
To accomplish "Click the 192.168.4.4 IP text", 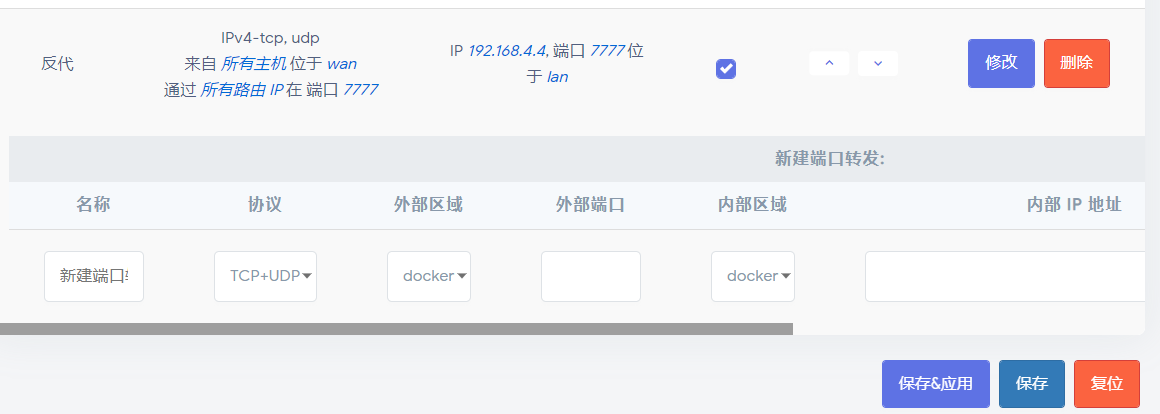I will 506,51.
